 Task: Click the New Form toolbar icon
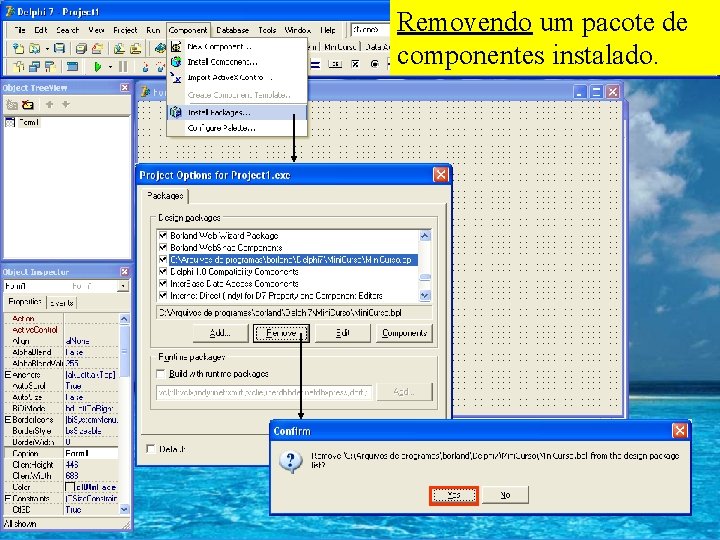point(72,67)
